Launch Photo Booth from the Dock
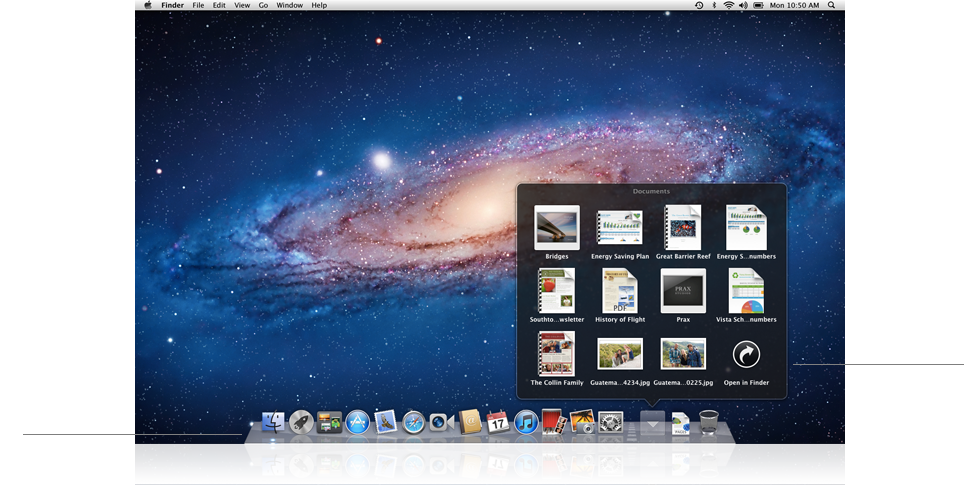Image resolution: width=980 pixels, height=485 pixels. 554,423
